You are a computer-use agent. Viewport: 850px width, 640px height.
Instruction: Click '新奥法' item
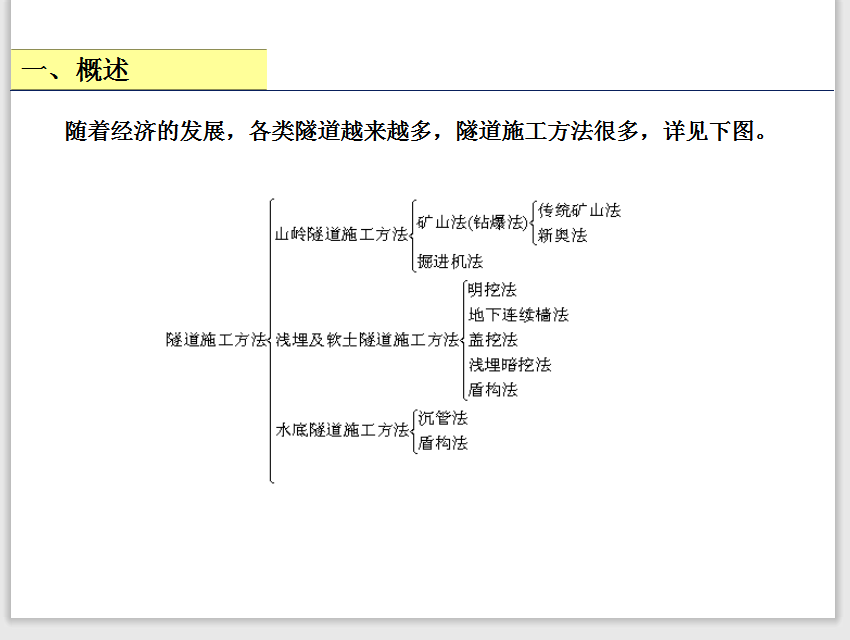pos(563,235)
